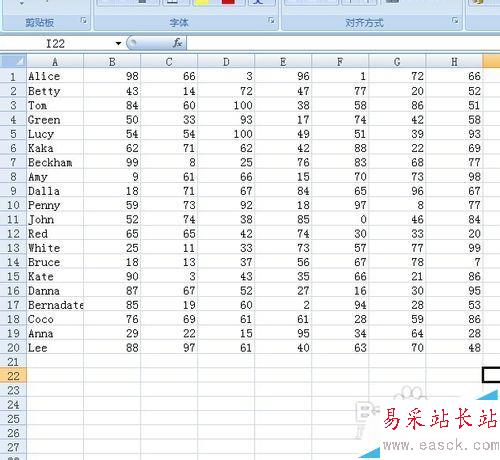Click the cell containing Kate
The height and width of the screenshot is (460, 500).
tap(55, 276)
